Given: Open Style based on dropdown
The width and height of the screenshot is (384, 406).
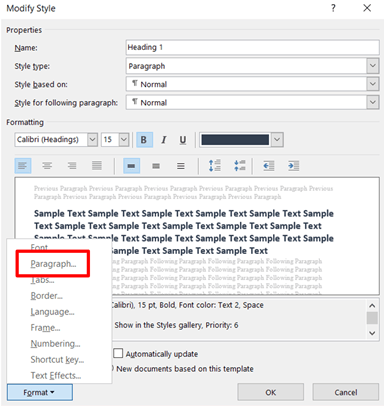Looking at the screenshot, I should tap(373, 84).
